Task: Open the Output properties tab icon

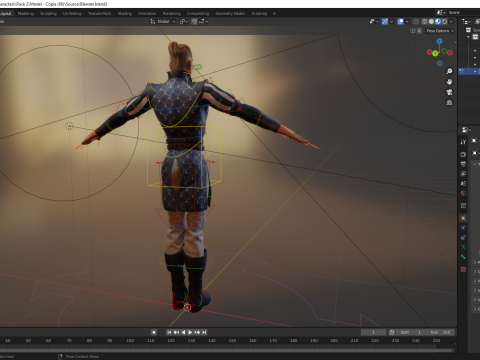Action: click(463, 164)
